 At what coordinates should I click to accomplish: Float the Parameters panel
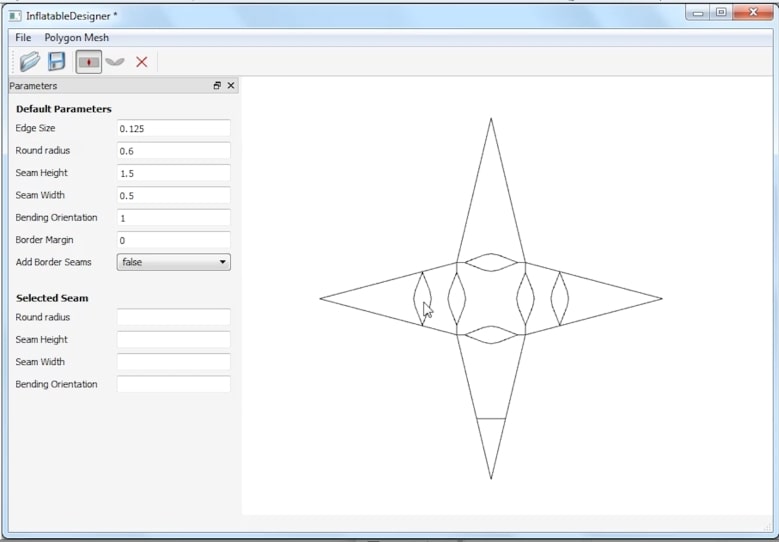click(217, 85)
